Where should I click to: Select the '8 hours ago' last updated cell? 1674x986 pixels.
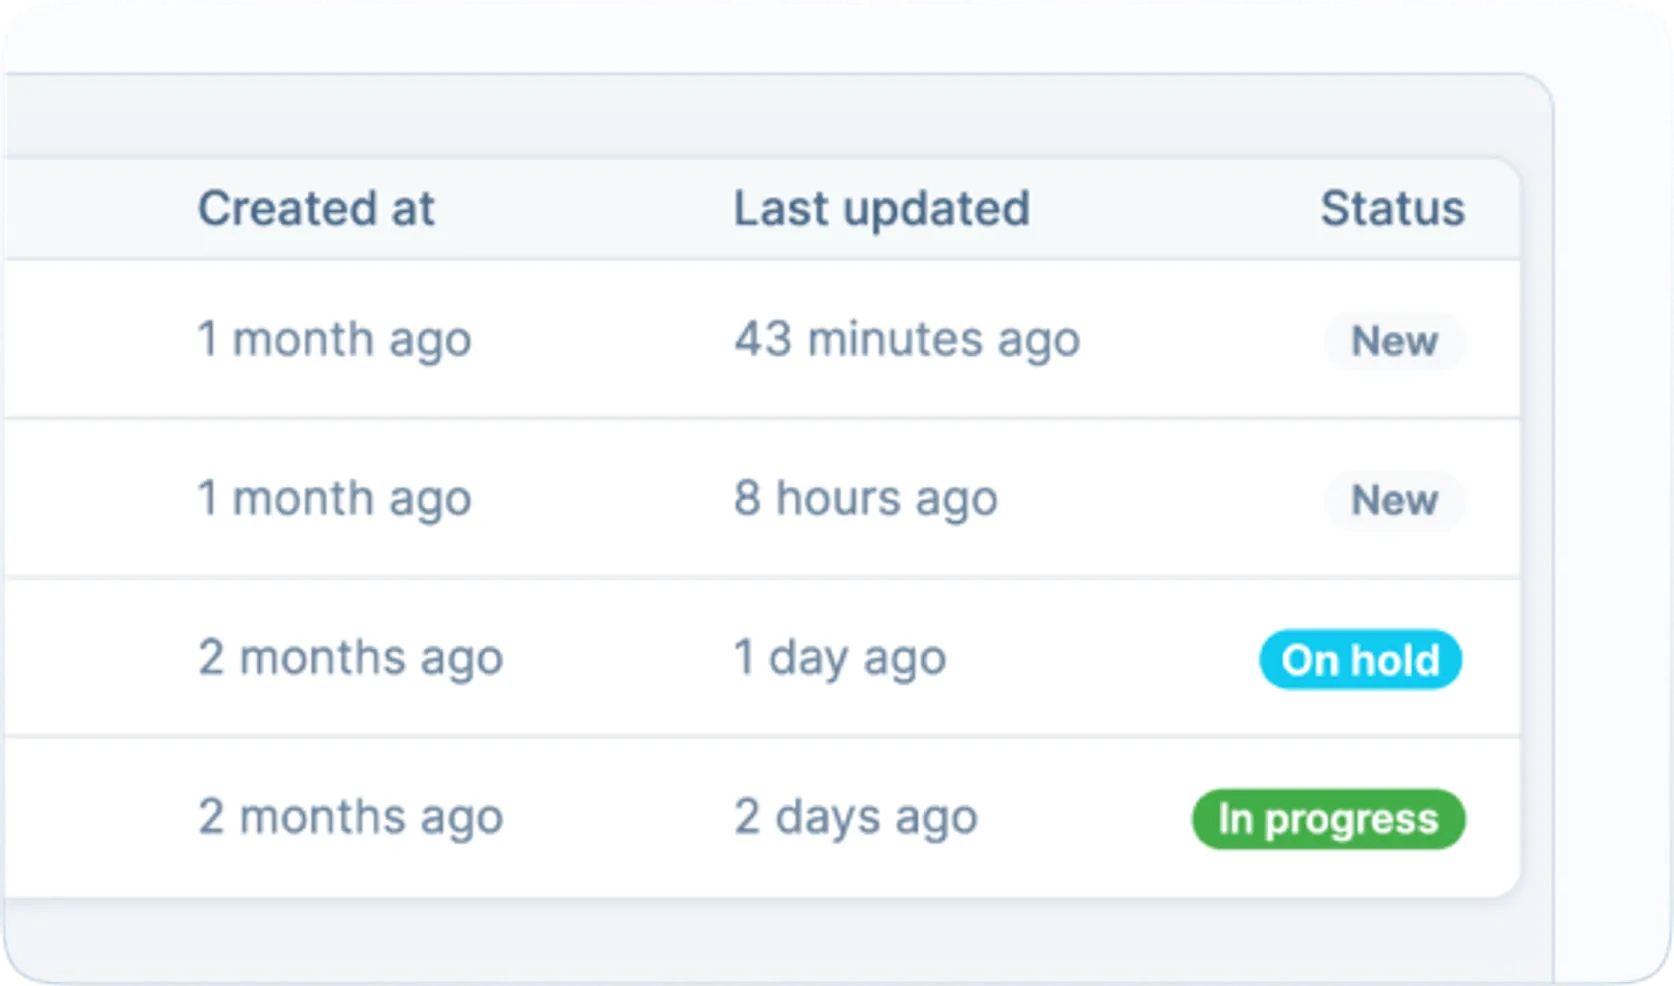[865, 498]
